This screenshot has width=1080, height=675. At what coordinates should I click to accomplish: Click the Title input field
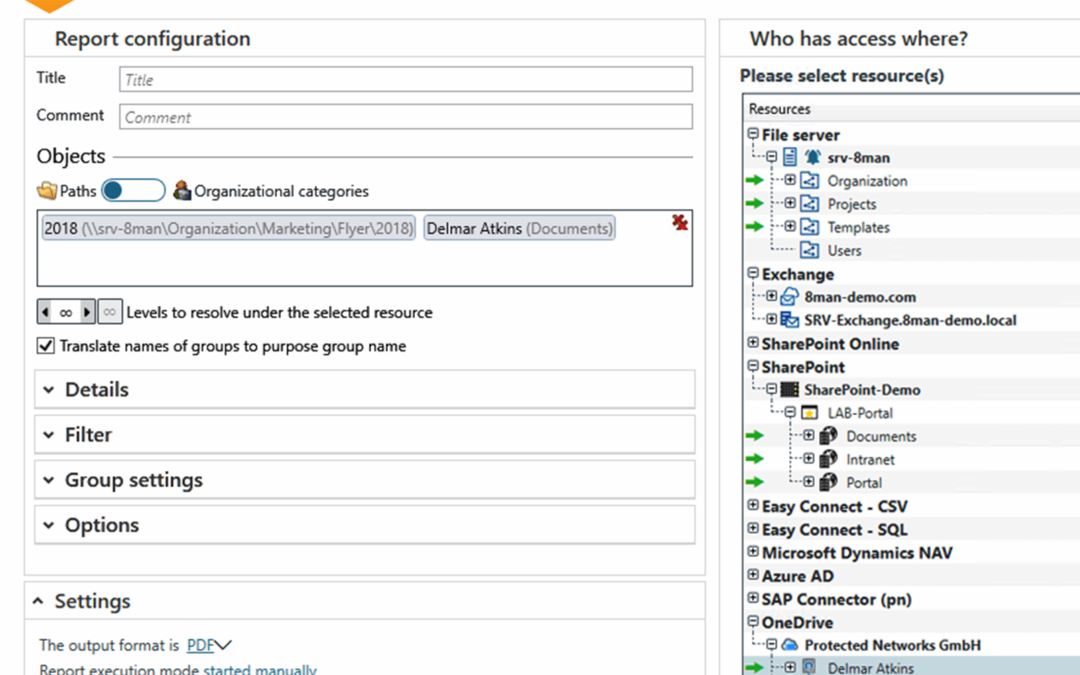tap(406, 79)
